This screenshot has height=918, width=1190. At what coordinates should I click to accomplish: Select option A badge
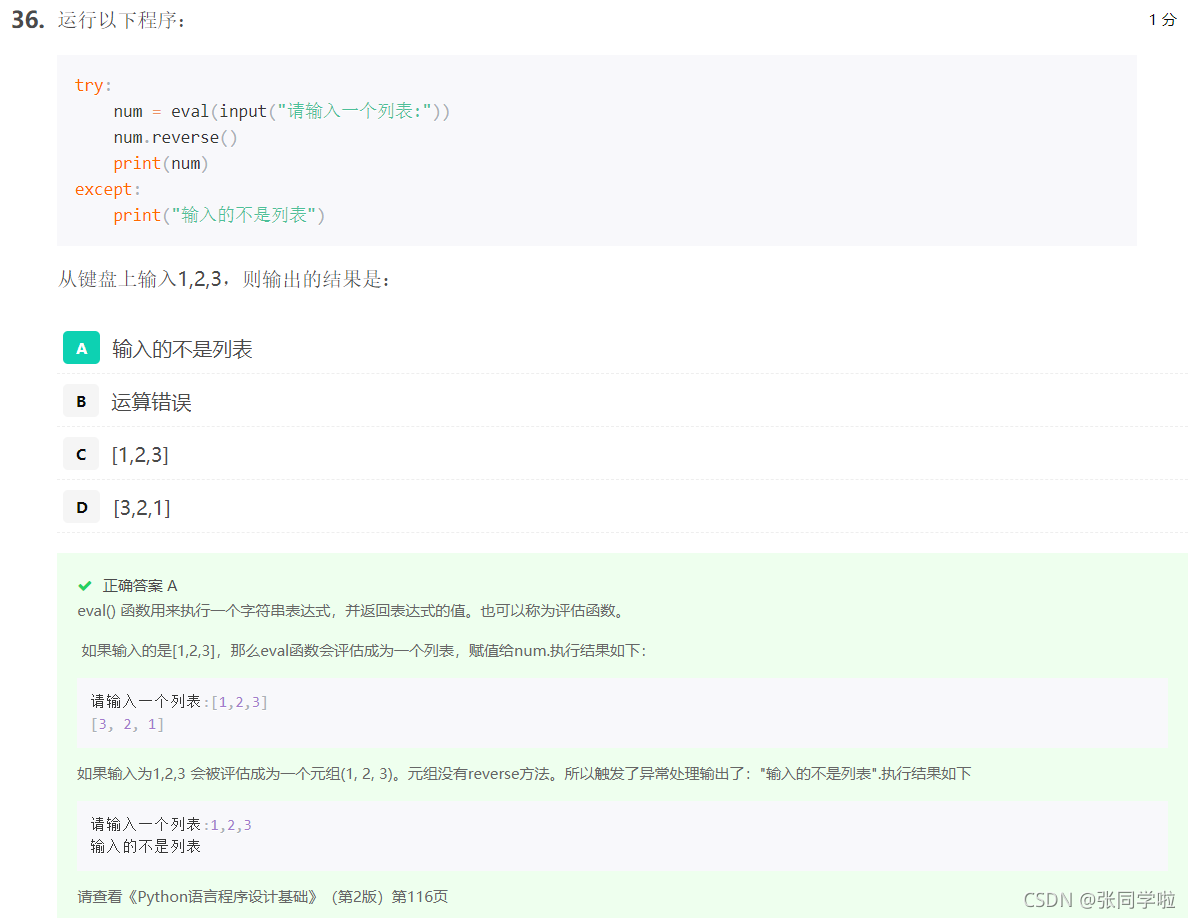pos(81,348)
